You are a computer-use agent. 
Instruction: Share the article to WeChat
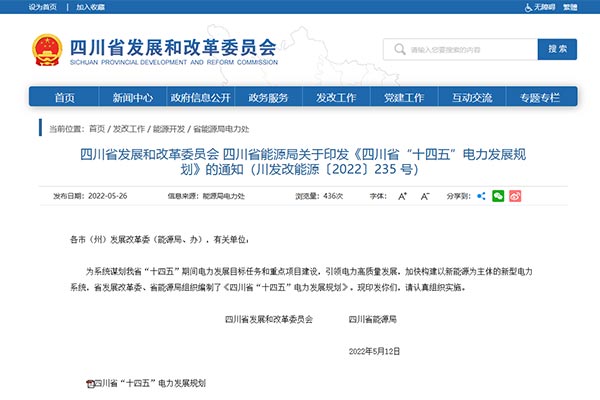click(x=497, y=196)
